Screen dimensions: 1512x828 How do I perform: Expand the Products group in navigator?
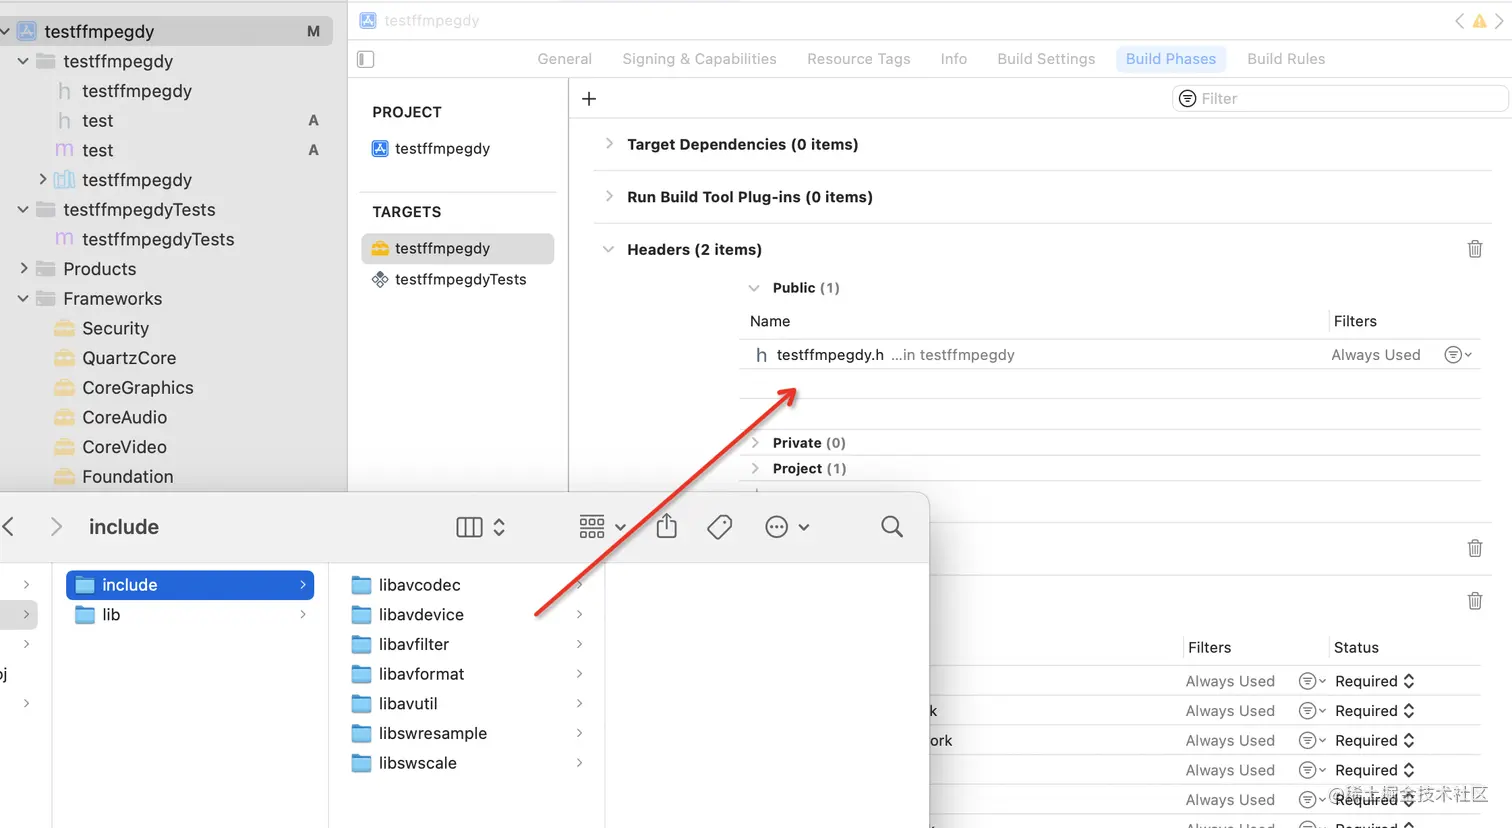click(x=24, y=269)
